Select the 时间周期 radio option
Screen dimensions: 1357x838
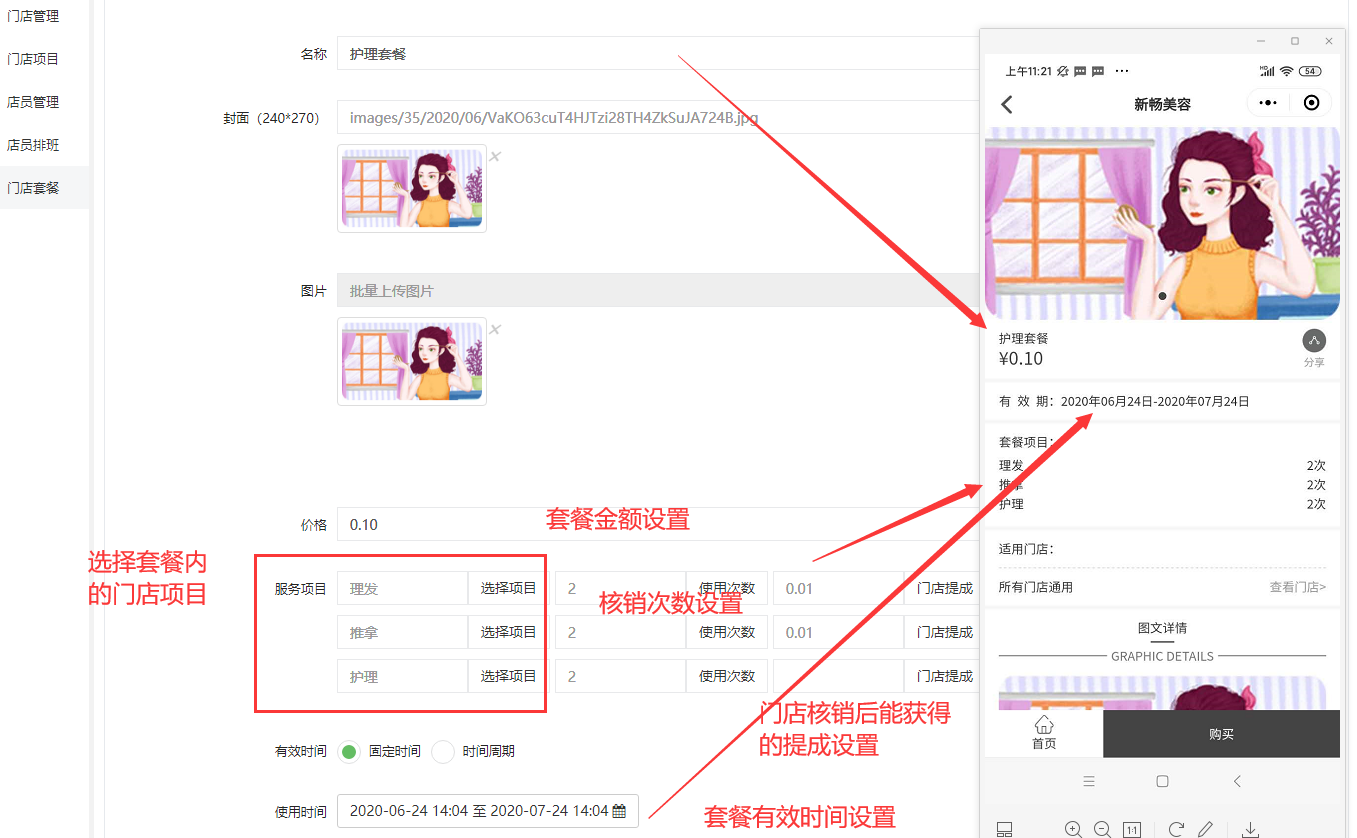tap(442, 752)
